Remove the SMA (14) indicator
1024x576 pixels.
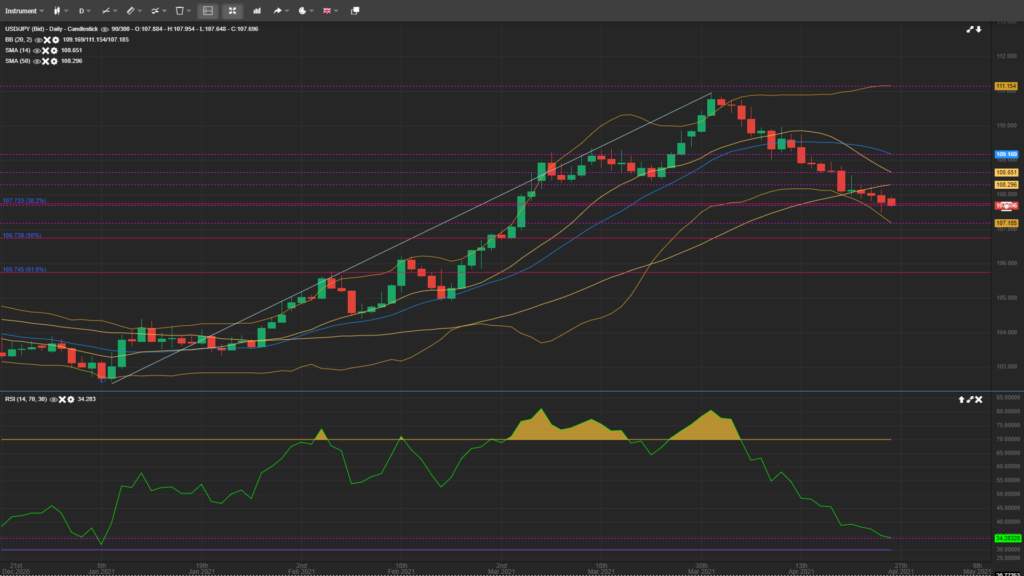point(46,50)
